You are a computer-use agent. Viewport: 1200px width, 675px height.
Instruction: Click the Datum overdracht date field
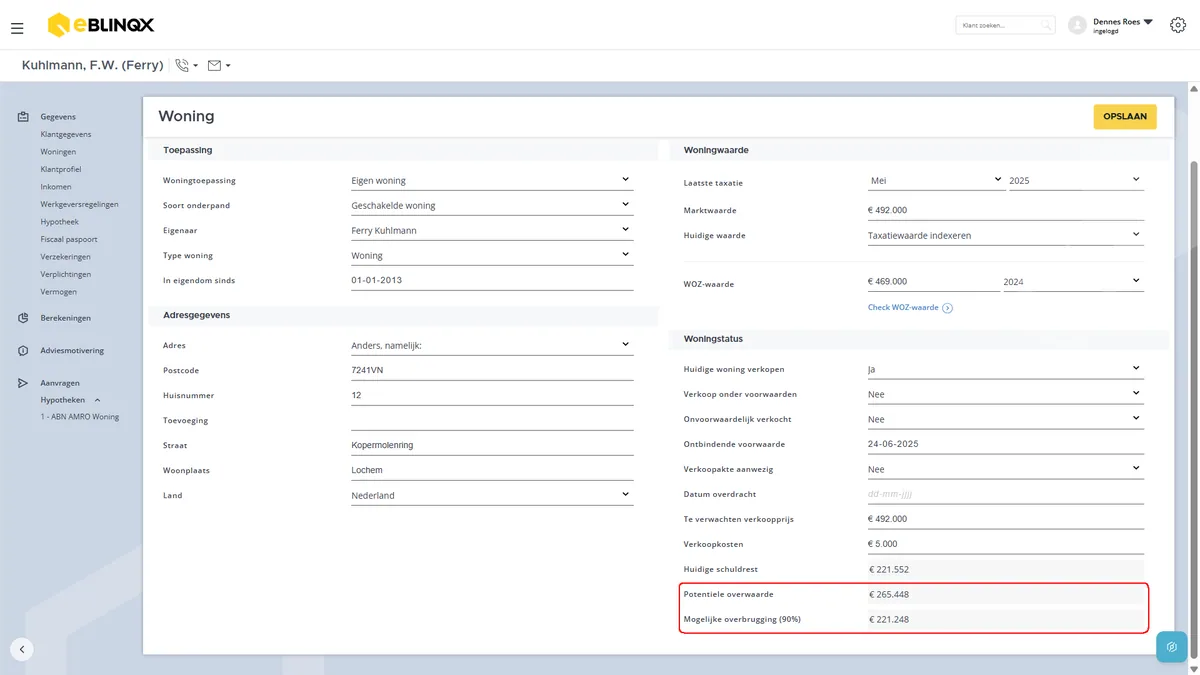pyautogui.click(x=1005, y=494)
